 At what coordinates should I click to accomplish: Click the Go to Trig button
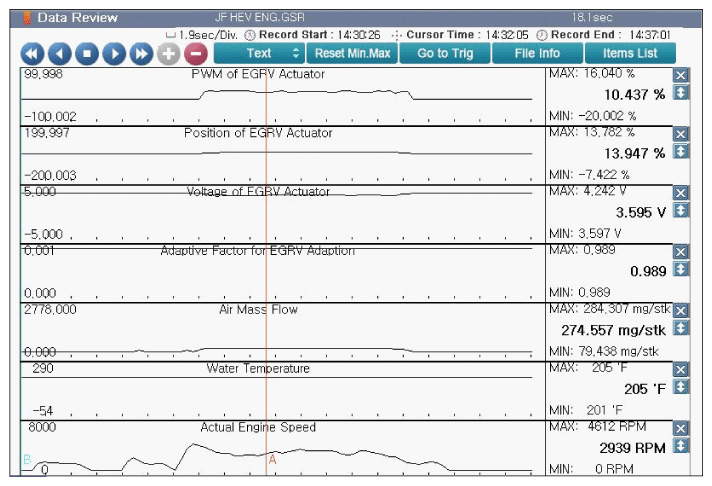[445, 53]
